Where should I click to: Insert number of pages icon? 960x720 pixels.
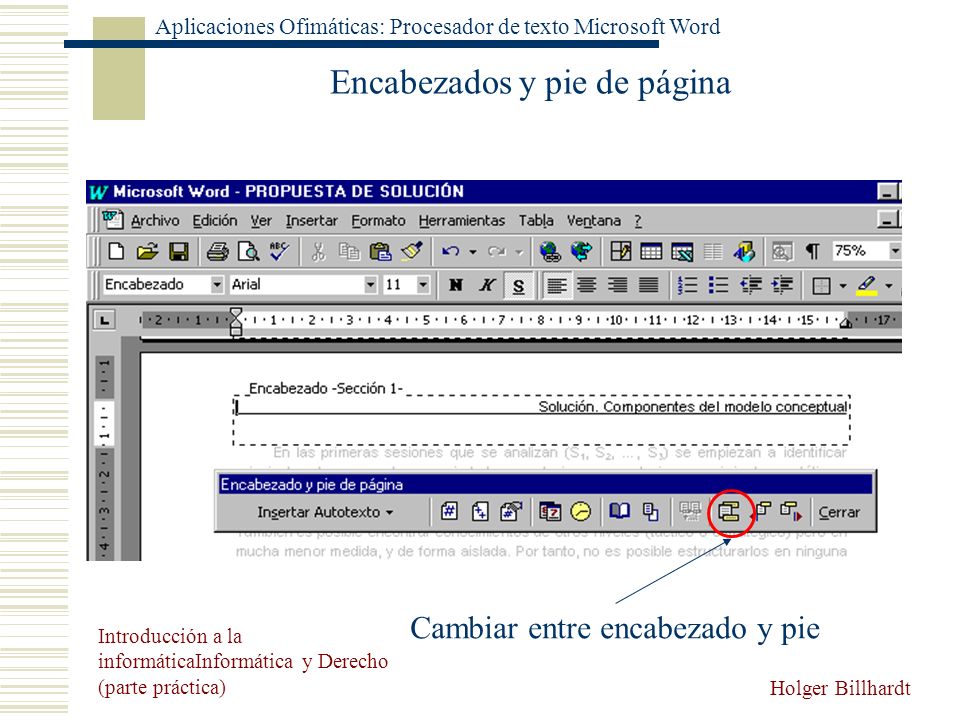point(480,511)
